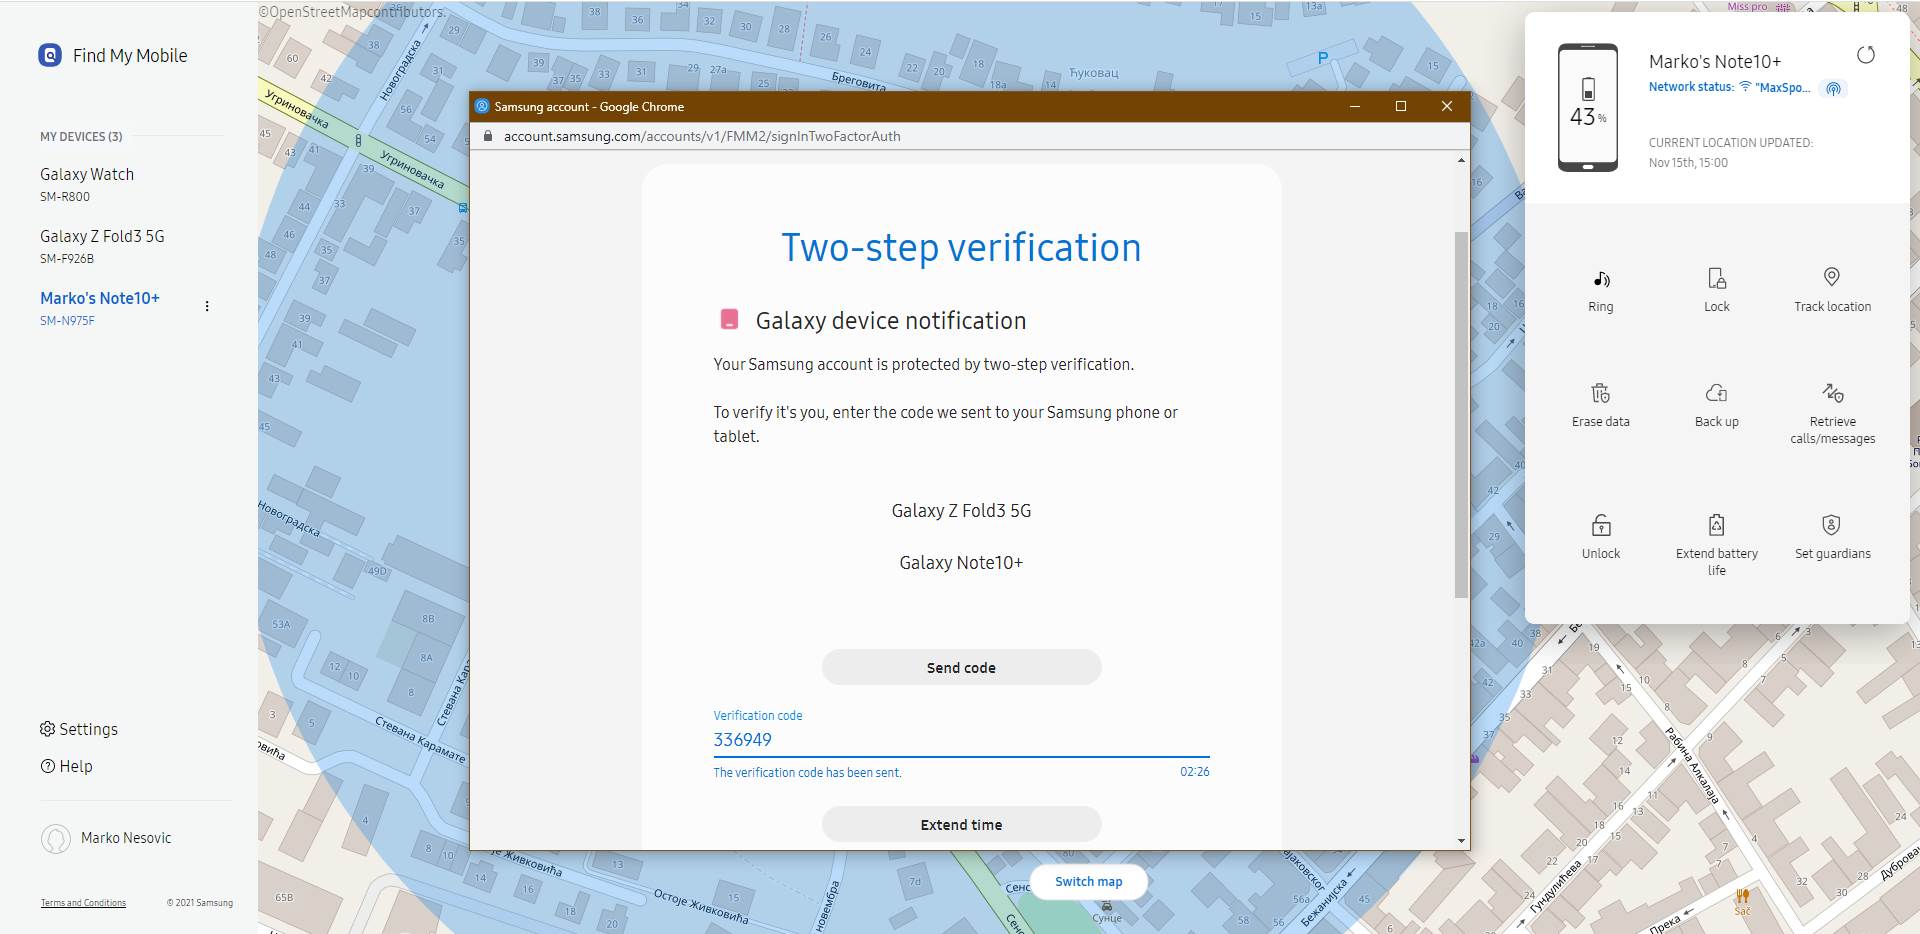The width and height of the screenshot is (1920, 934).
Task: Click the Extend battery life icon
Action: click(x=1716, y=537)
